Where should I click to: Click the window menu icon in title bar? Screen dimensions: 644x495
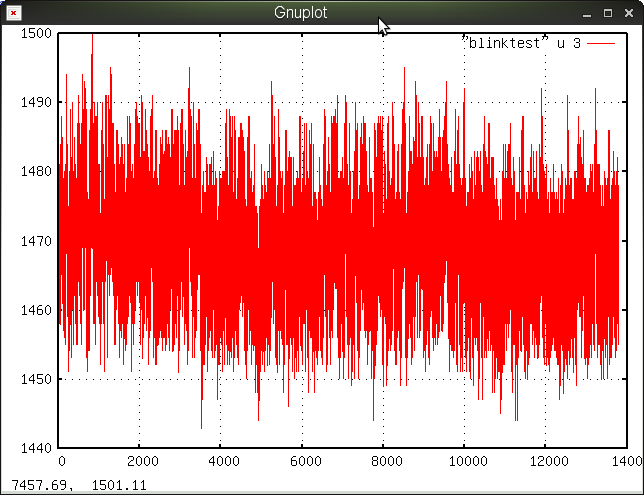click(13, 13)
